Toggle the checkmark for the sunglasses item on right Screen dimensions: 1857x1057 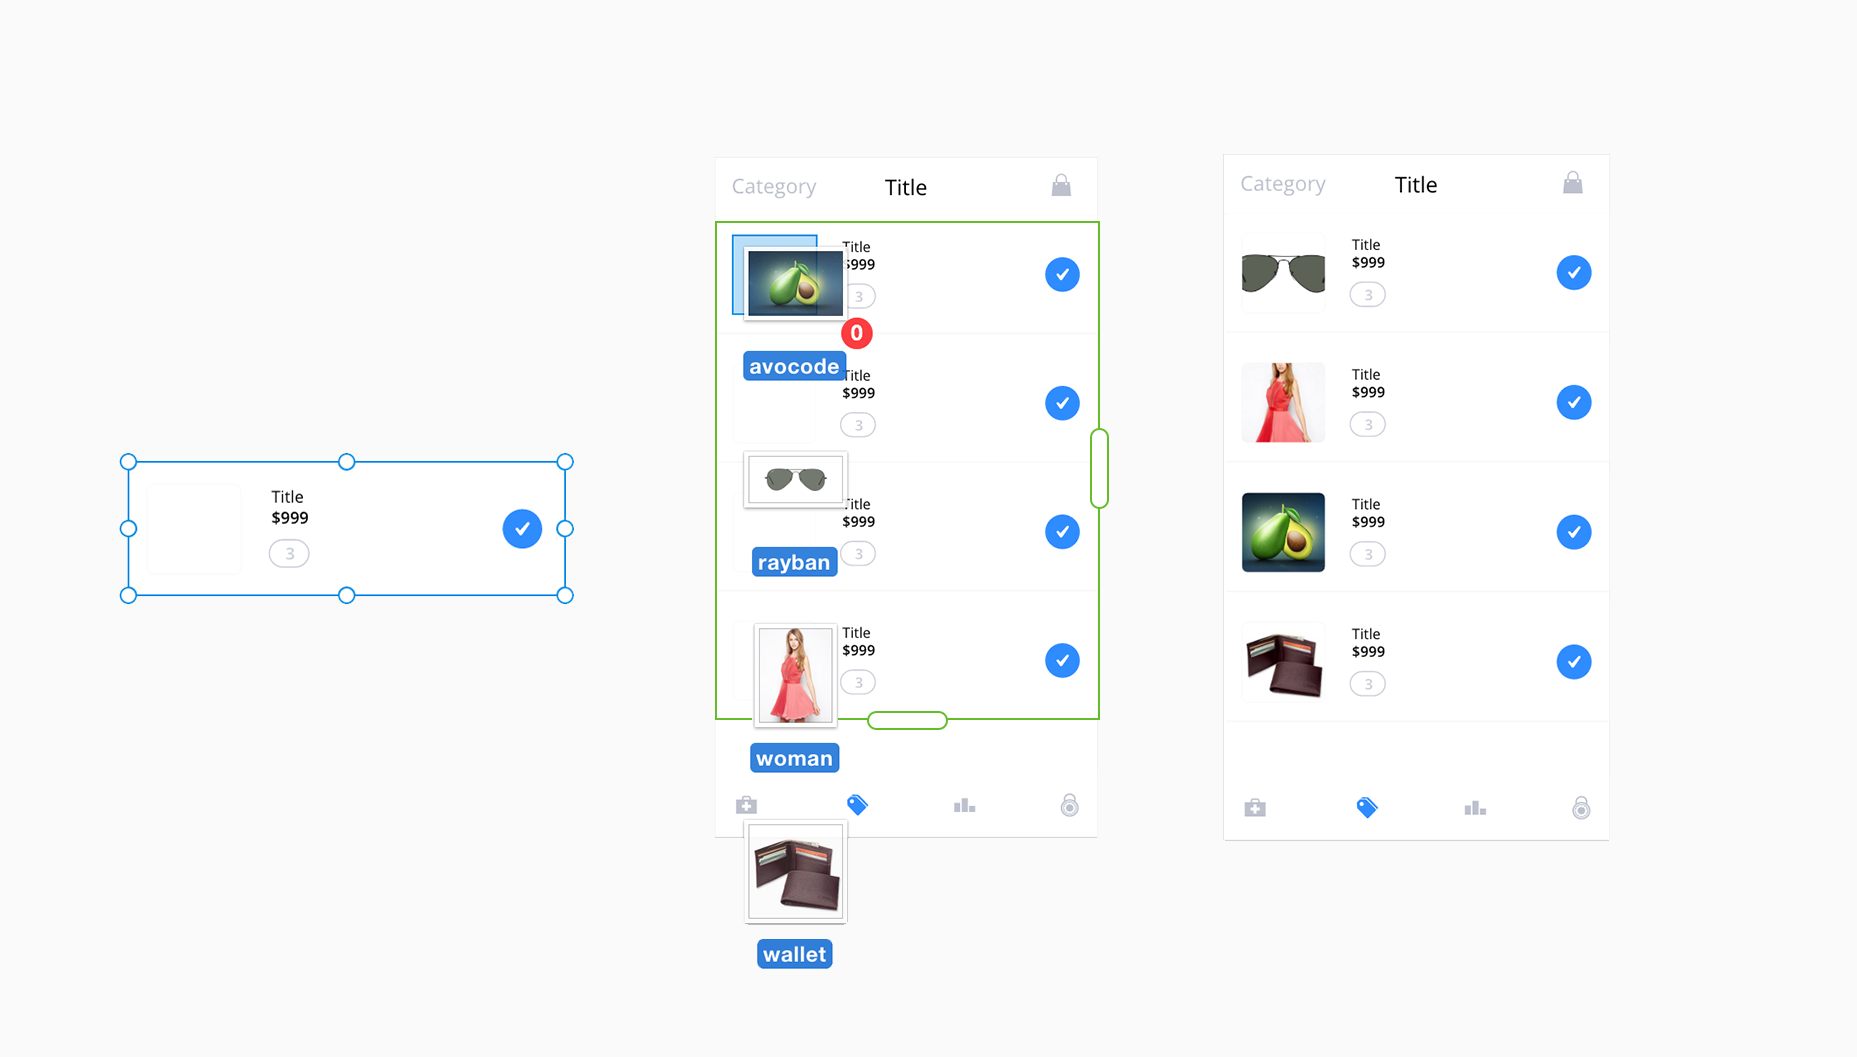click(x=1573, y=272)
